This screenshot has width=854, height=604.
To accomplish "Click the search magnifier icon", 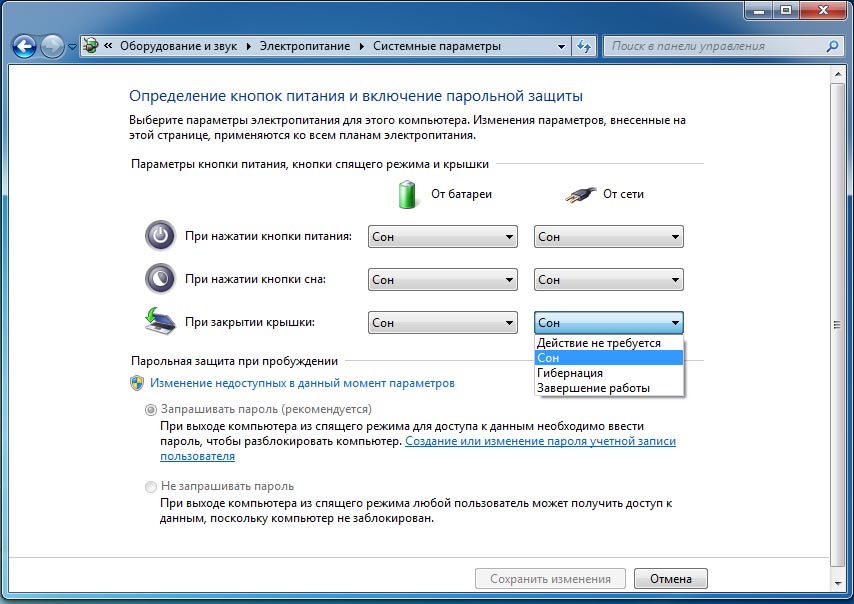I will click(x=832, y=46).
